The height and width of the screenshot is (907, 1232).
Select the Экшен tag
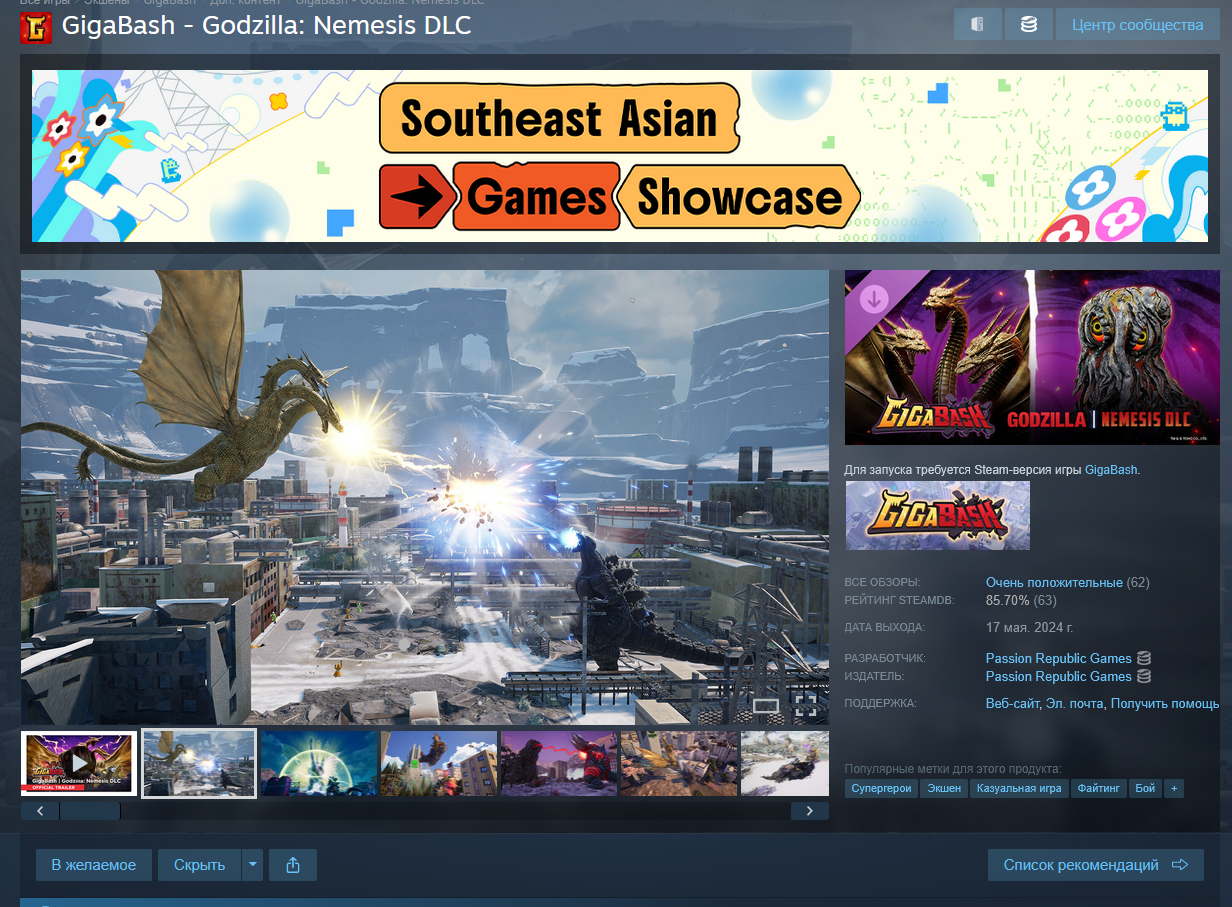click(x=944, y=789)
